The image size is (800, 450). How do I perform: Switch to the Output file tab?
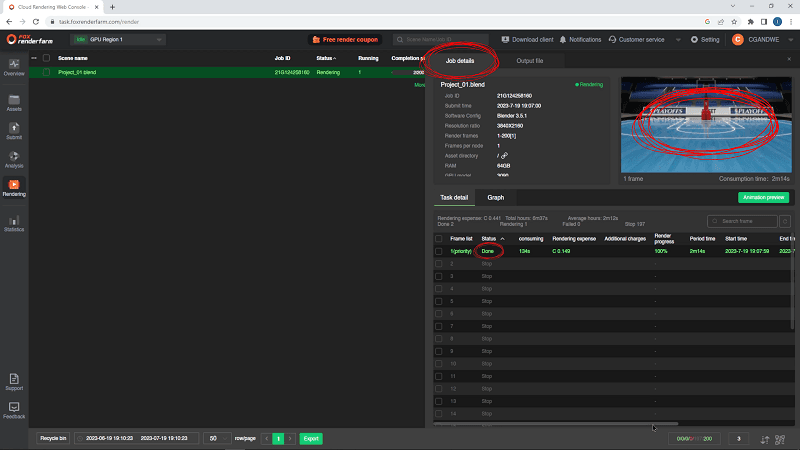(x=530, y=61)
